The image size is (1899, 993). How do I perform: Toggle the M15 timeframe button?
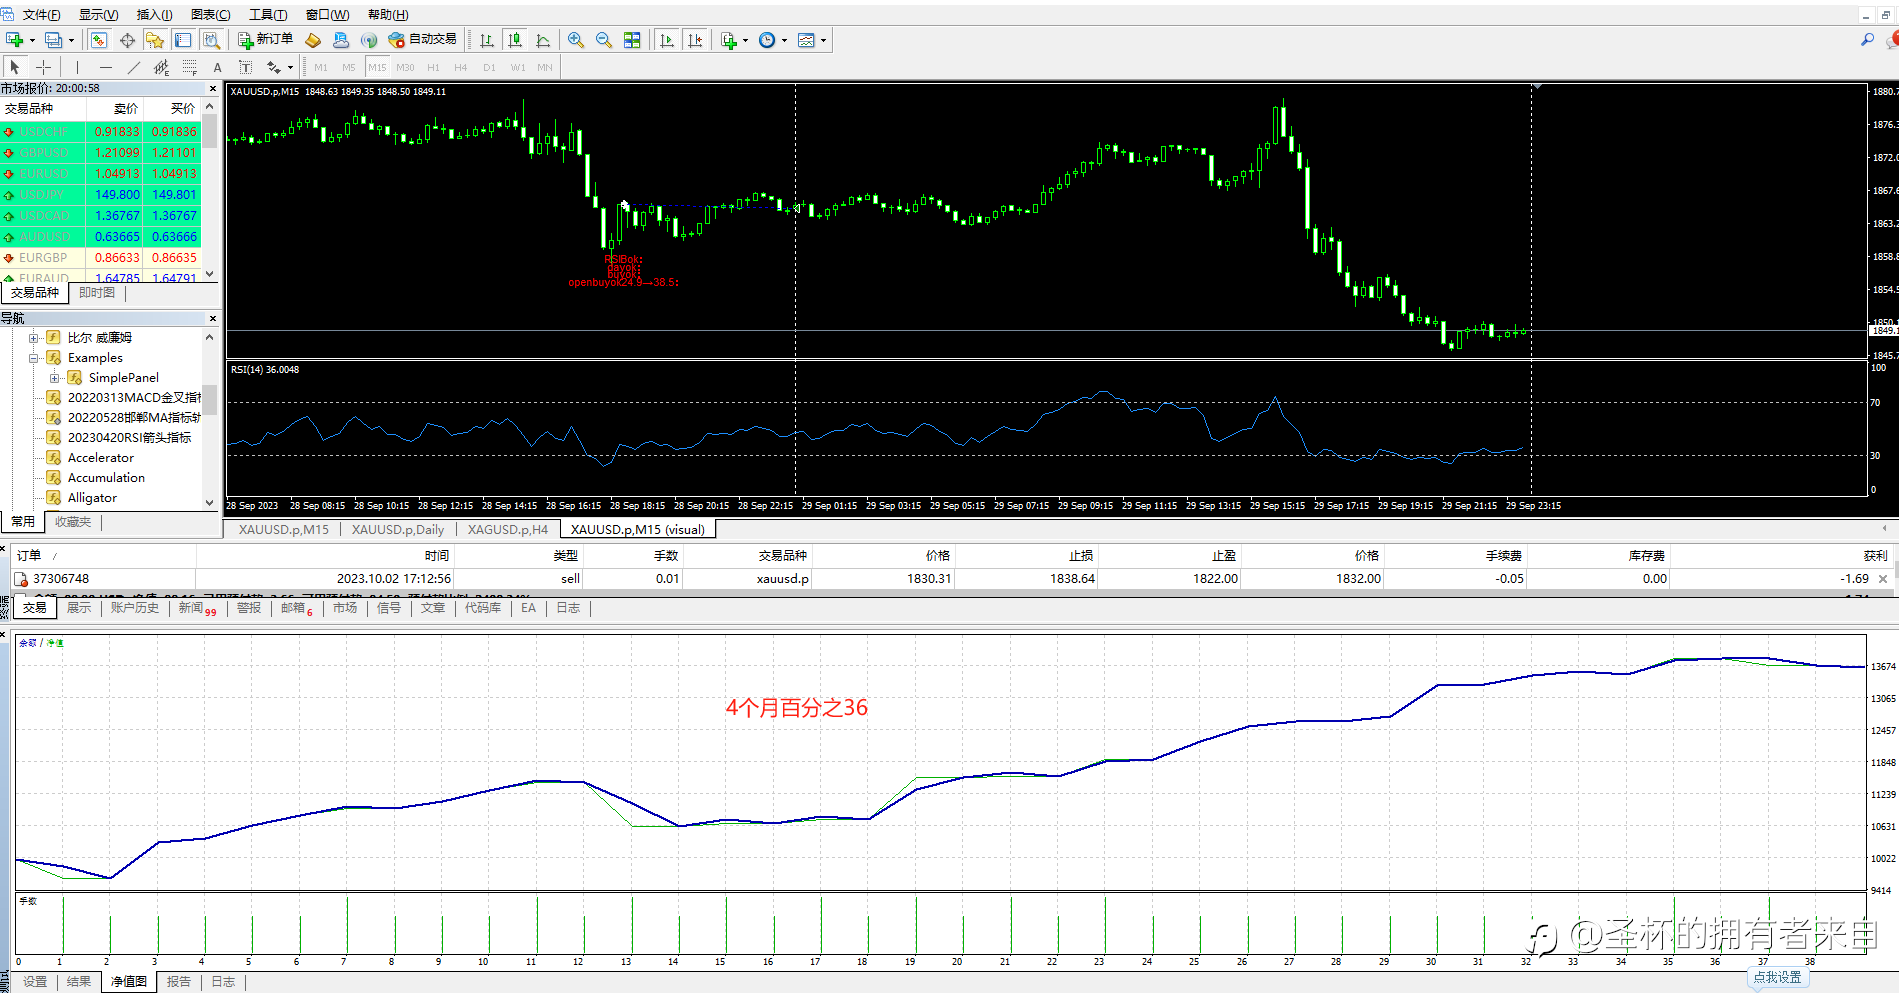(x=377, y=67)
